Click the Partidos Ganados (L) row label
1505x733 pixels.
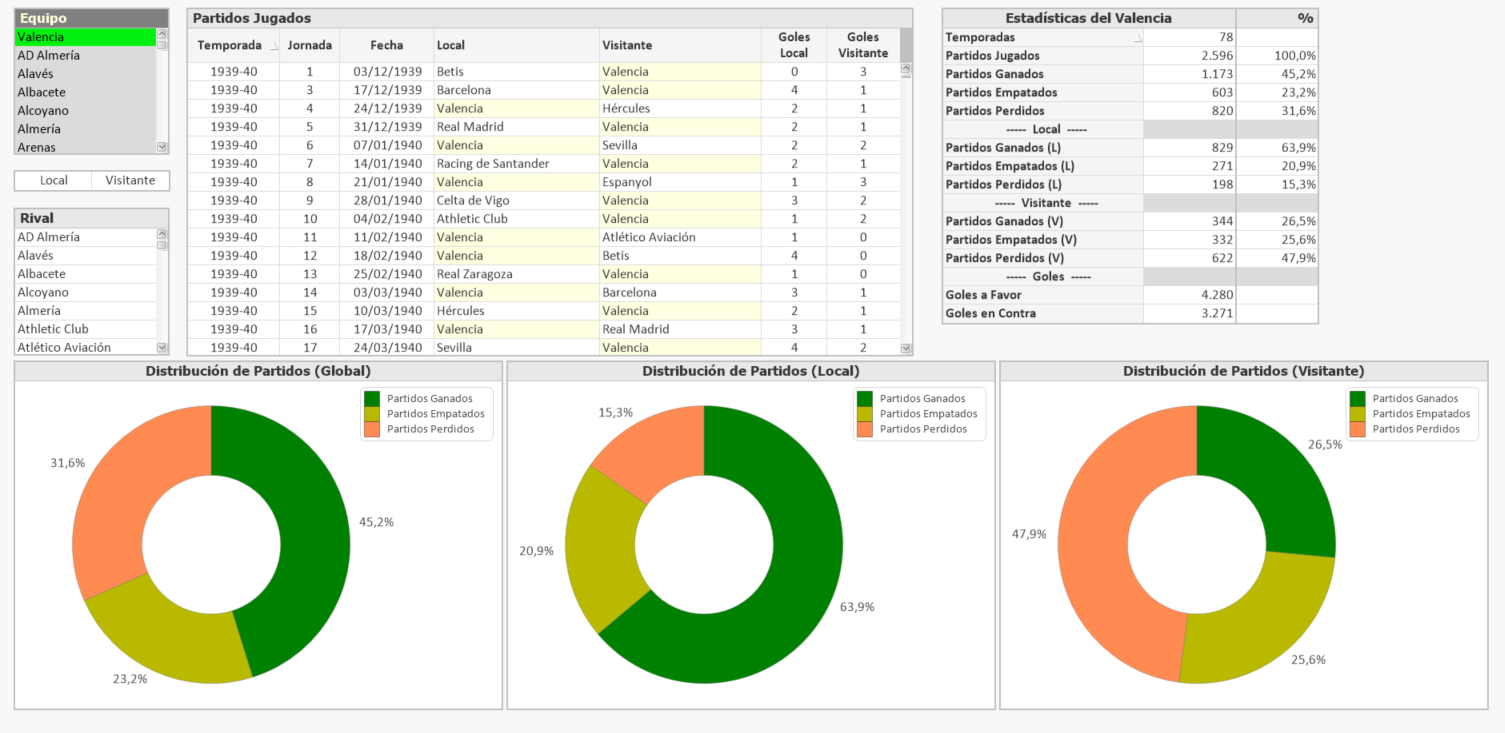coord(1043,148)
